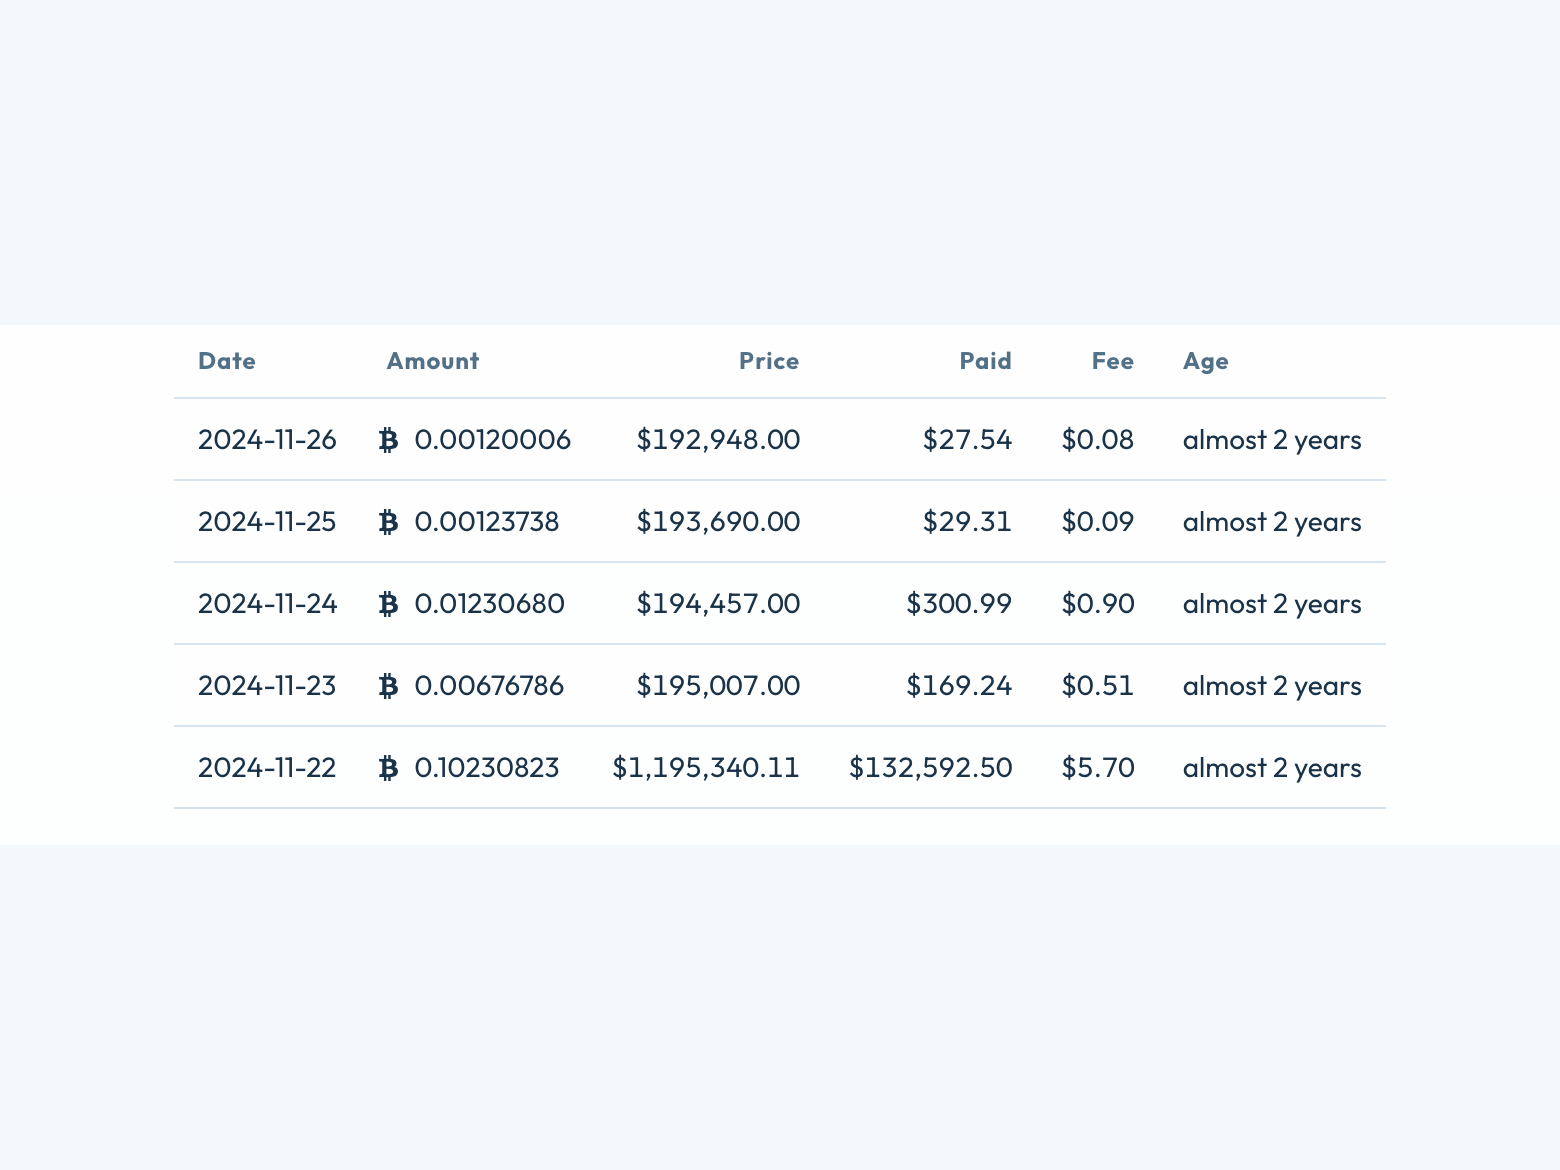Click the price $193,690.00

718,522
